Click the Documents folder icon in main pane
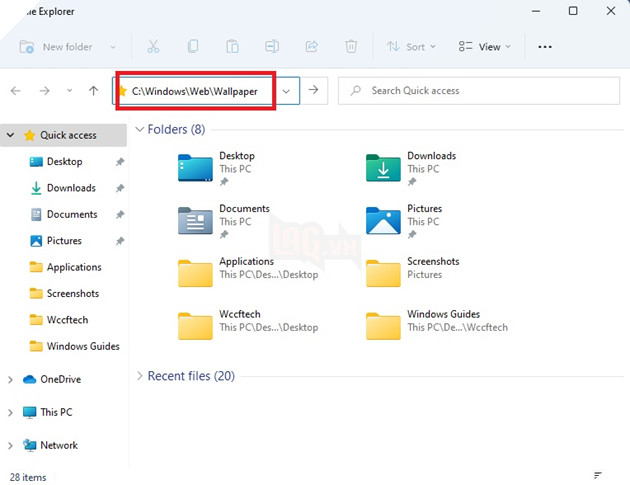The image size is (630, 485). tap(195, 221)
